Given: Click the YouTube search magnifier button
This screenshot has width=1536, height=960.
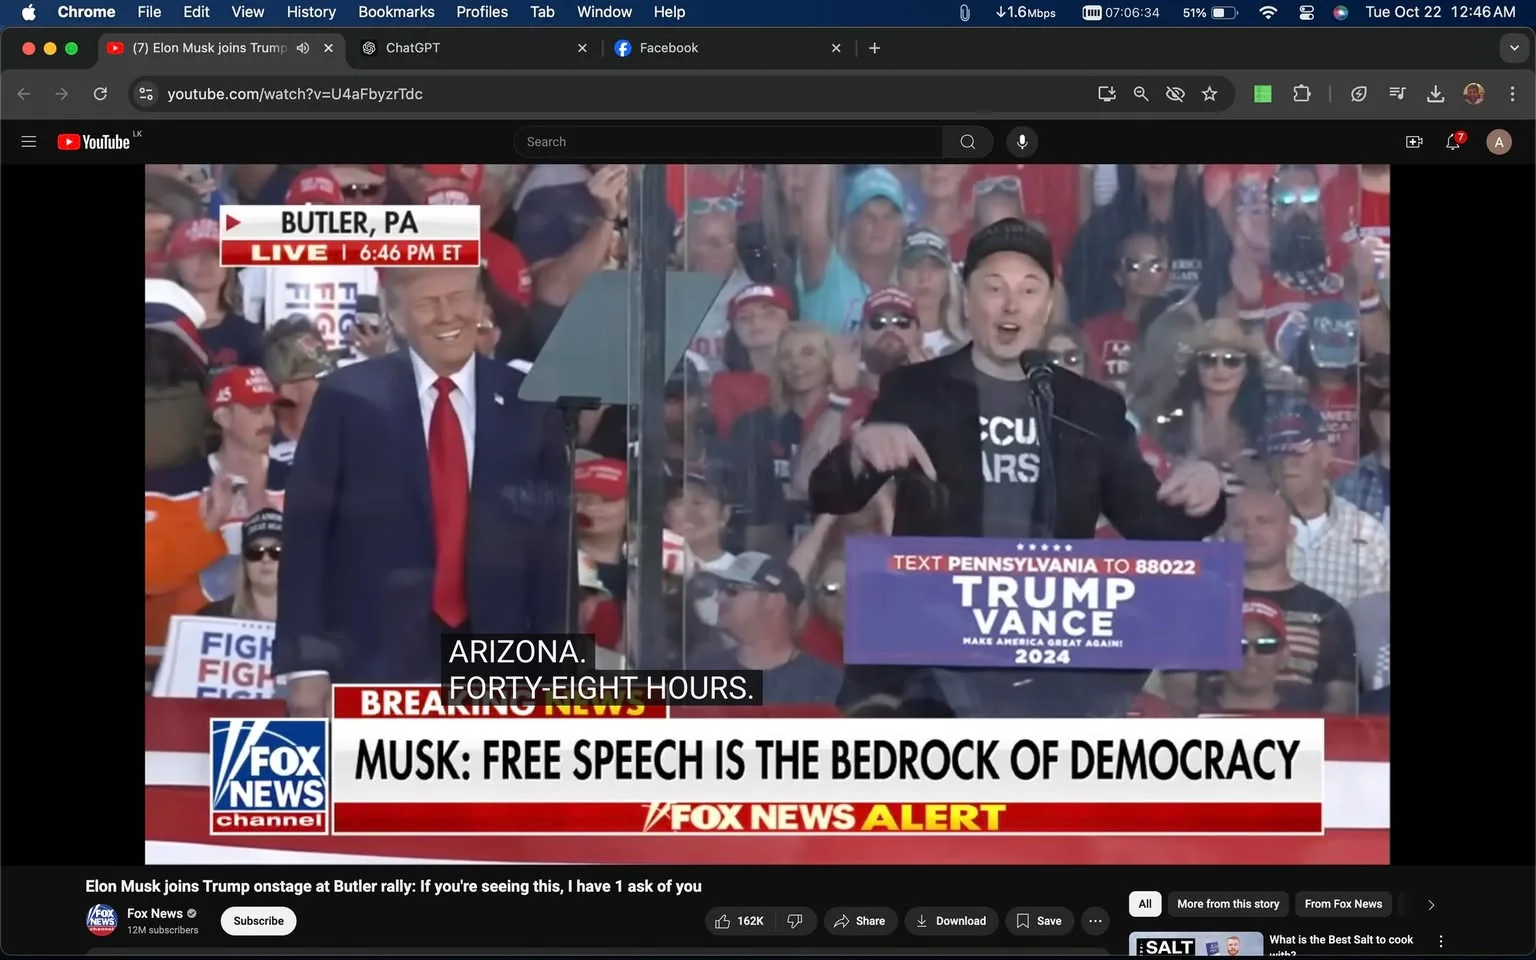Looking at the screenshot, I should [967, 142].
